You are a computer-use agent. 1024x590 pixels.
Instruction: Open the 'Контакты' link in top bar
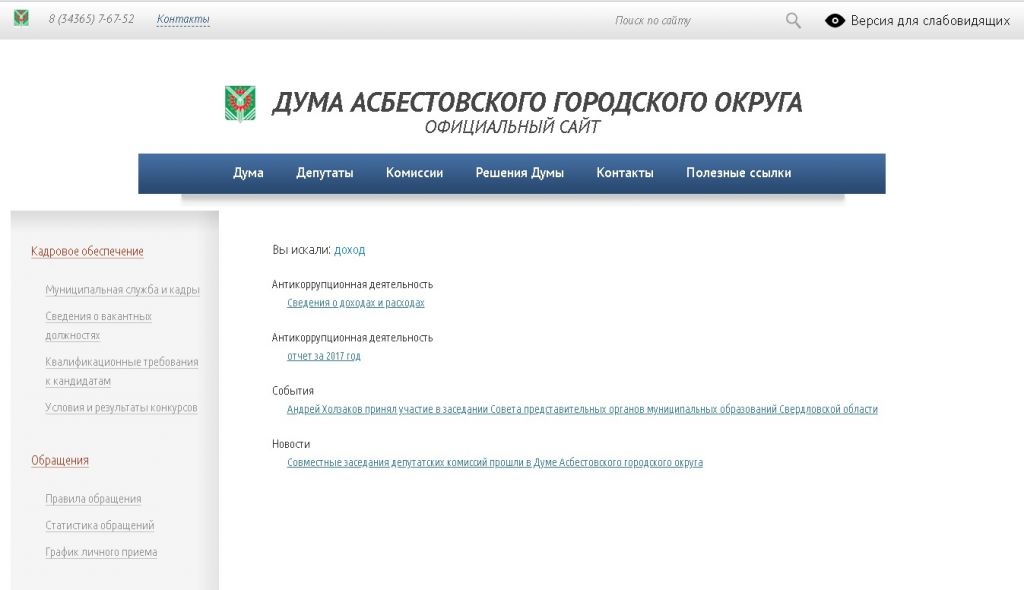pos(183,19)
